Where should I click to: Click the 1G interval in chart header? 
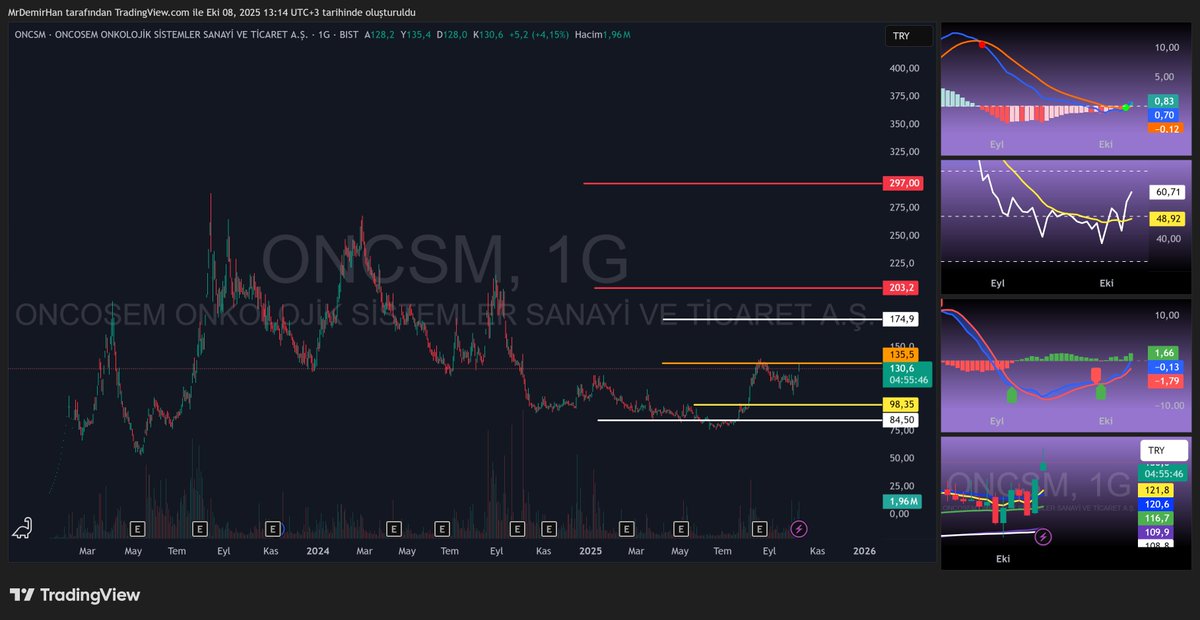point(323,35)
